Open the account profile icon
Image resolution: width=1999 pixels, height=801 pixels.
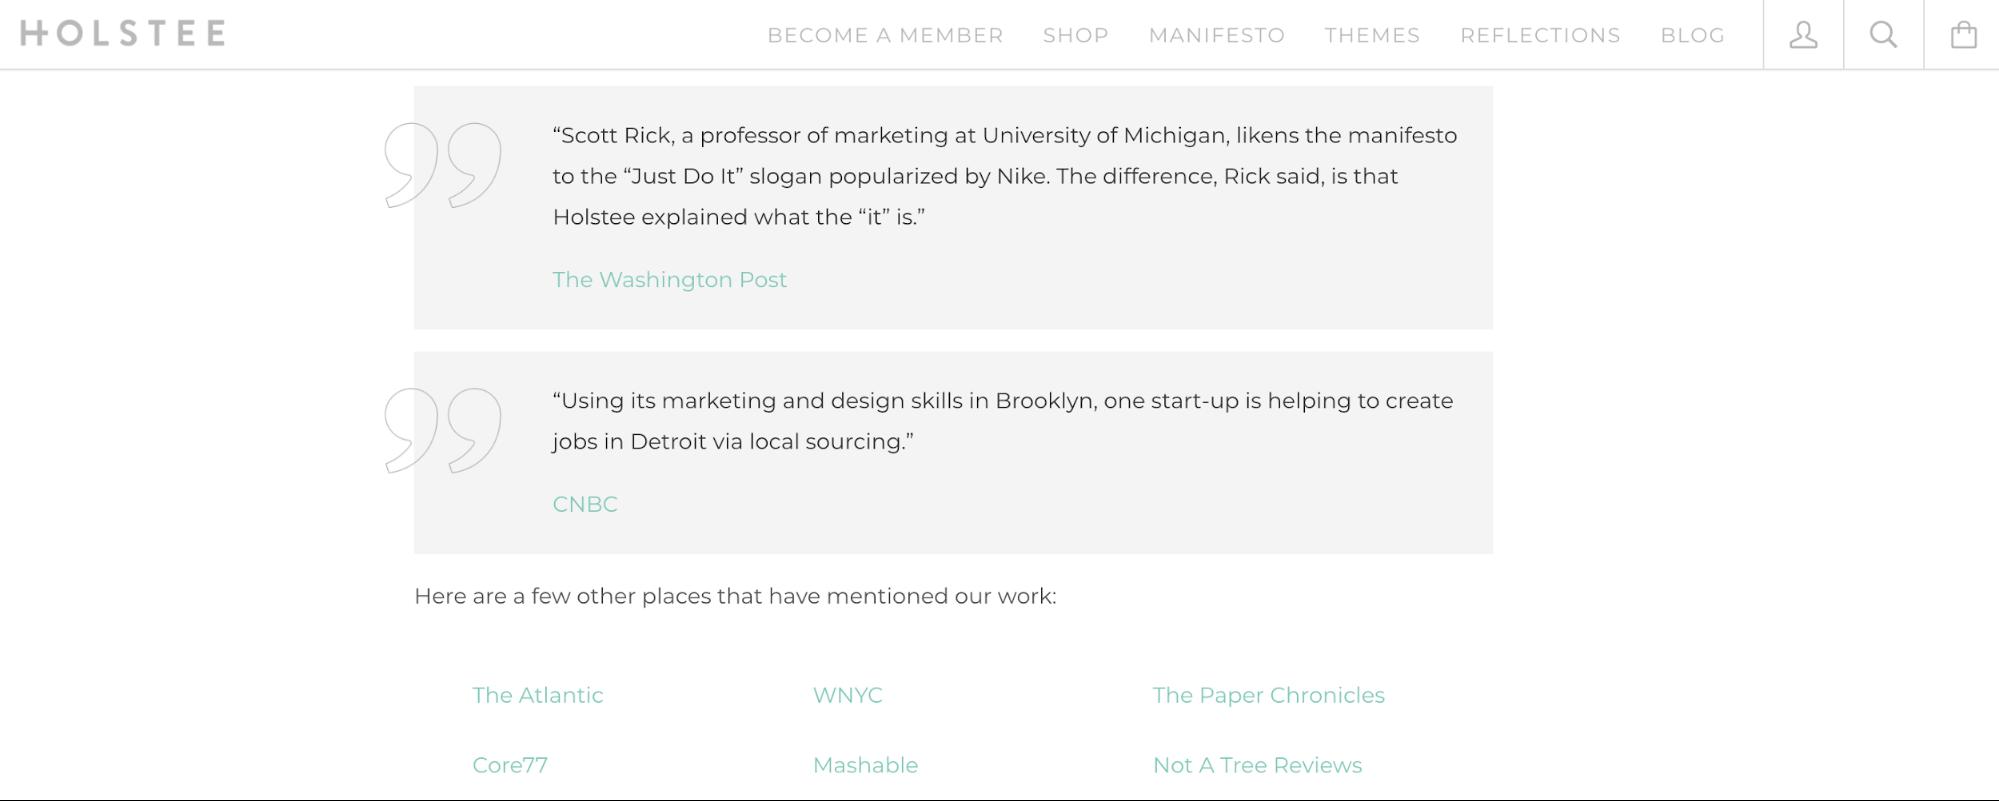[1803, 35]
